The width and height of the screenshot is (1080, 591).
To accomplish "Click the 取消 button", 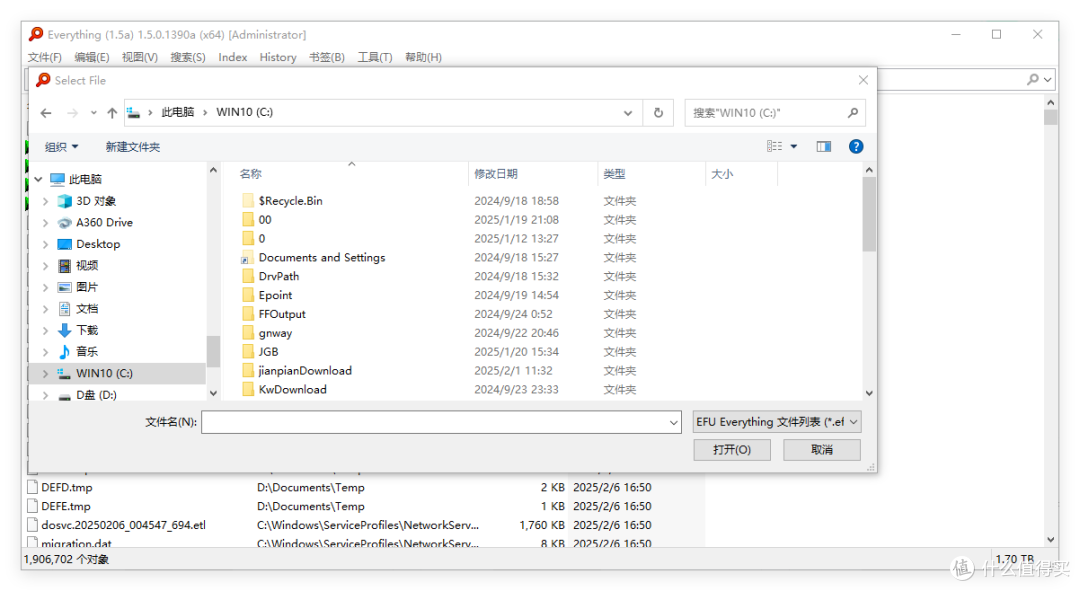I will coord(822,450).
